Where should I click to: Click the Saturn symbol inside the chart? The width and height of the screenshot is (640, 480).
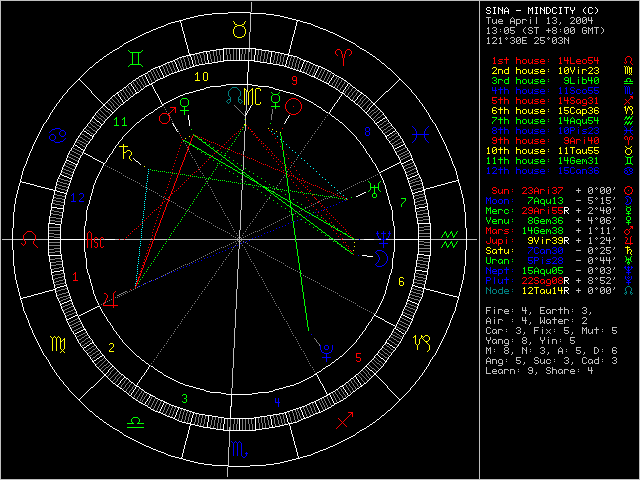tap(125, 153)
